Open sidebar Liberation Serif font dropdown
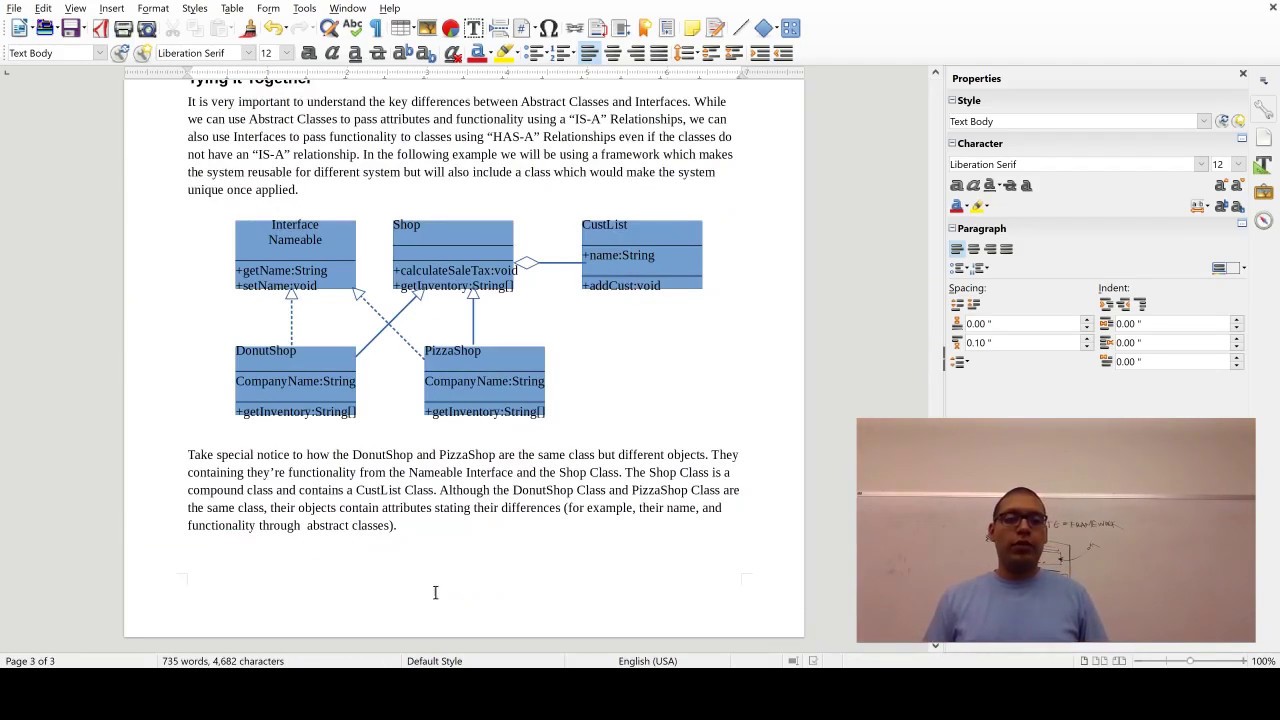The height and width of the screenshot is (720, 1280). point(1201,164)
